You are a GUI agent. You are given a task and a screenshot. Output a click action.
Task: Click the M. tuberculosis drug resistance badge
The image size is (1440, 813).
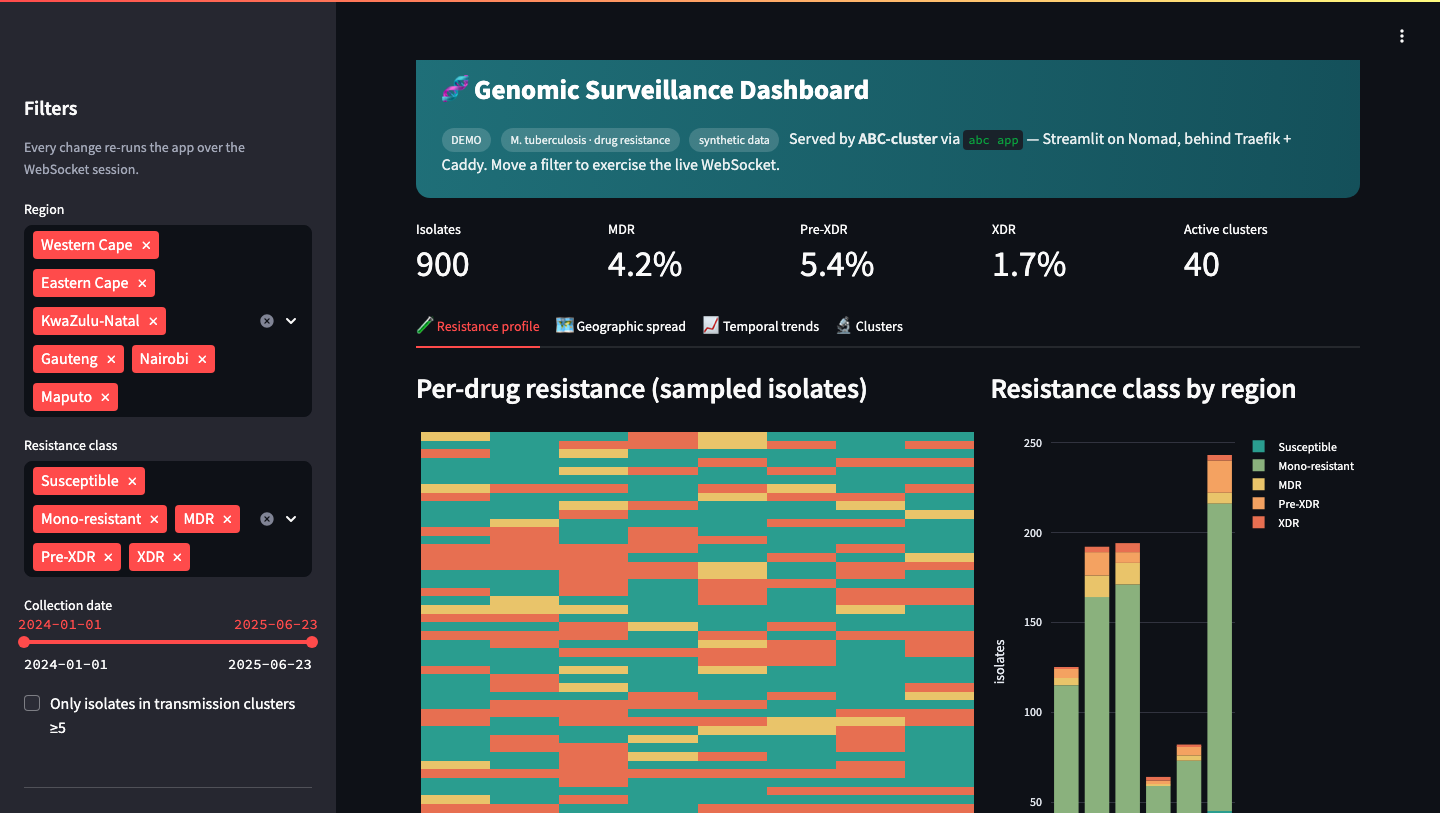click(590, 140)
